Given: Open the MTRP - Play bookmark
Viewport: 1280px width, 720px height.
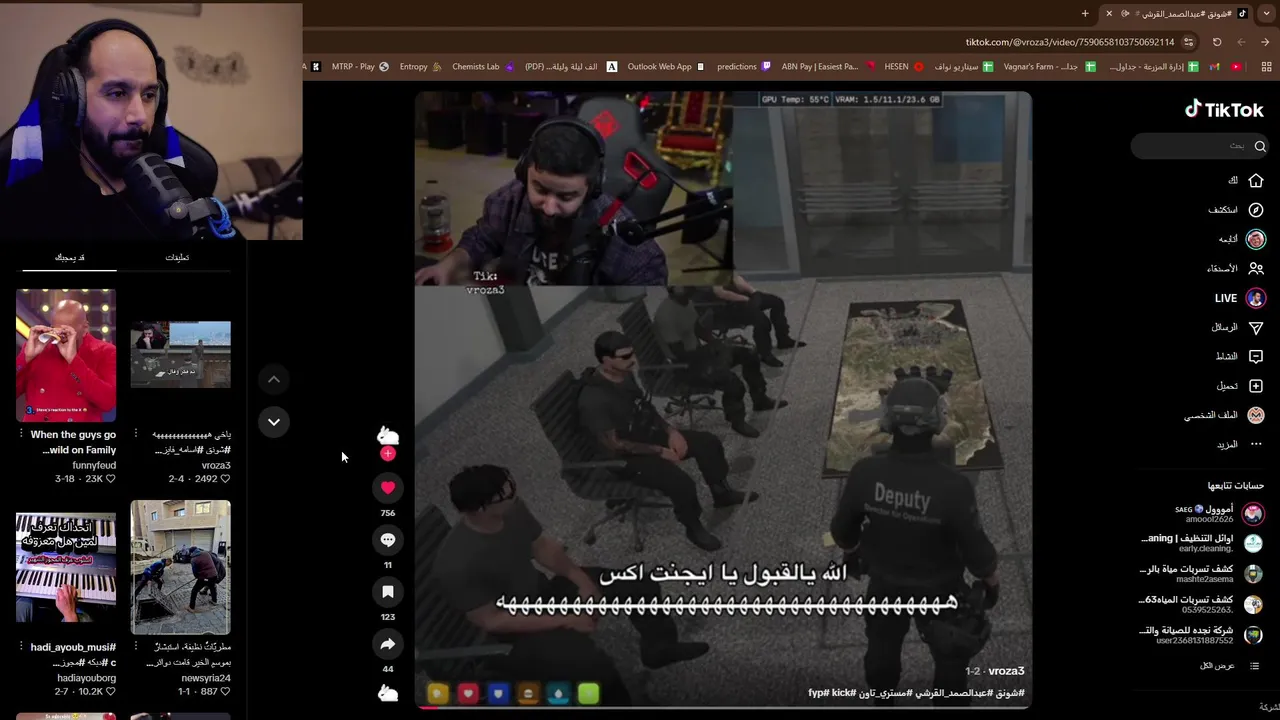Looking at the screenshot, I should pos(360,67).
